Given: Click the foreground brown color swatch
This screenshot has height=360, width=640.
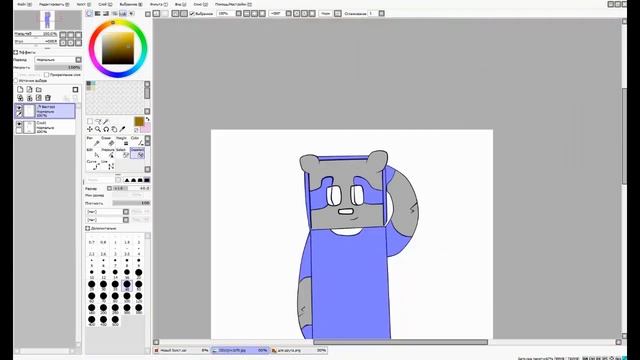Looking at the screenshot, I should [x=139, y=121].
